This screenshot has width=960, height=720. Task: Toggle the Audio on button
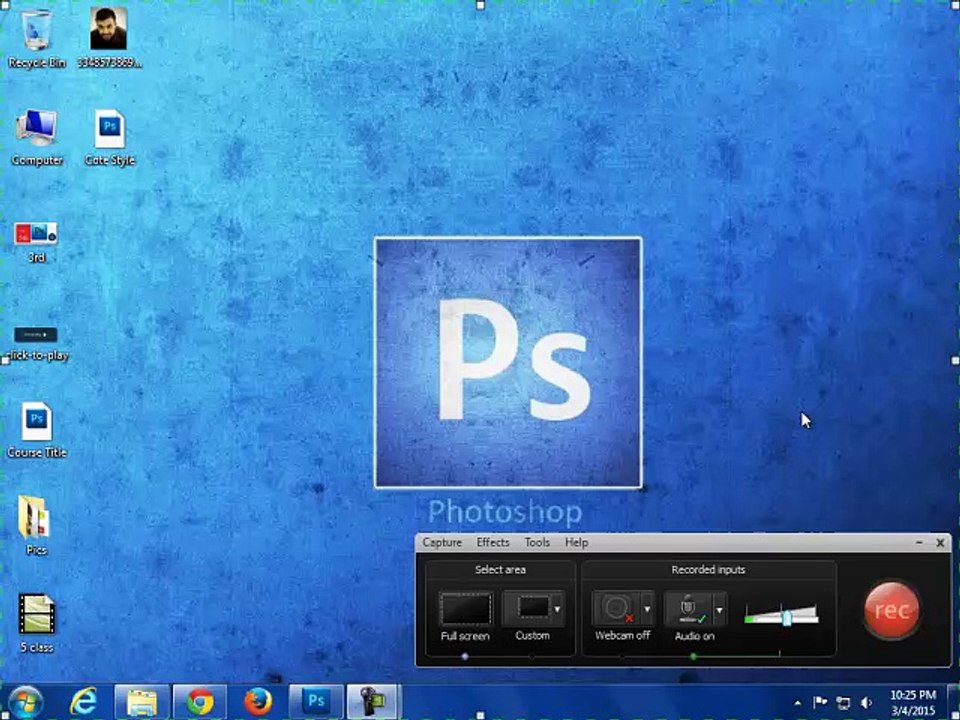689,609
